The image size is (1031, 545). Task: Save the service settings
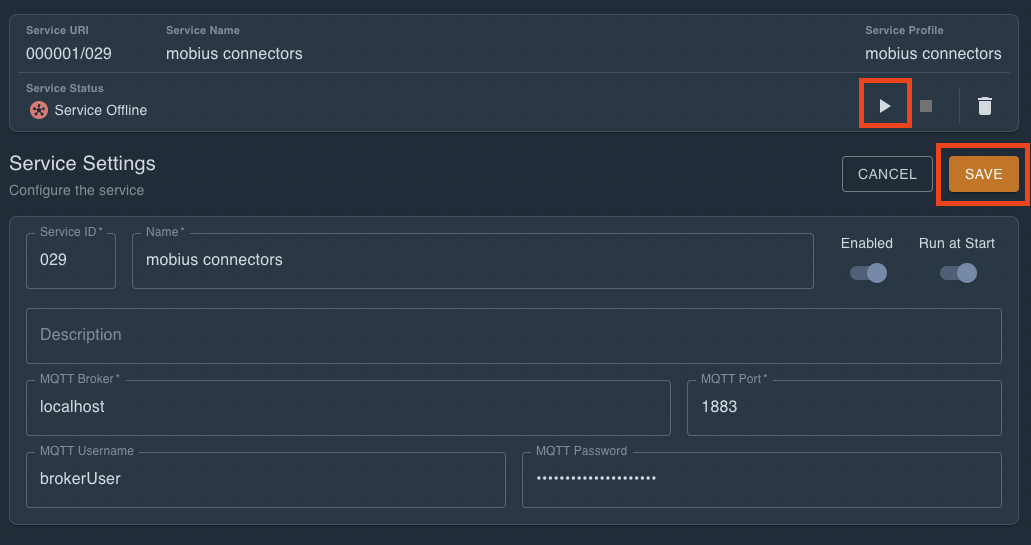[x=983, y=174]
